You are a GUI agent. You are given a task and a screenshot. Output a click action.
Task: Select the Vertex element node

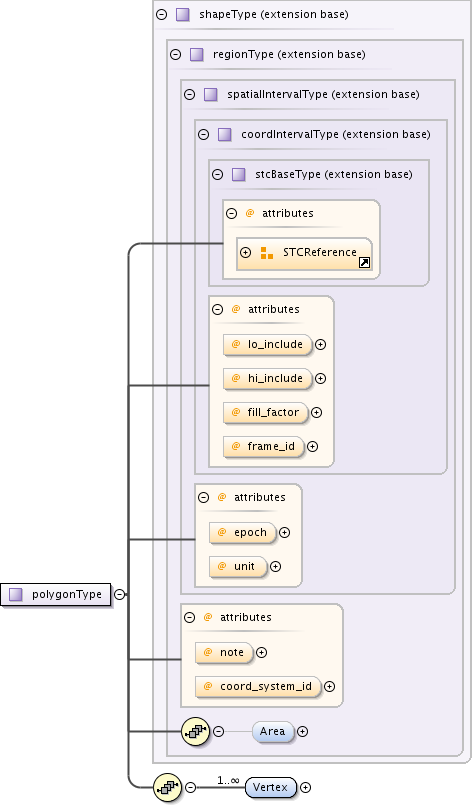(271, 787)
